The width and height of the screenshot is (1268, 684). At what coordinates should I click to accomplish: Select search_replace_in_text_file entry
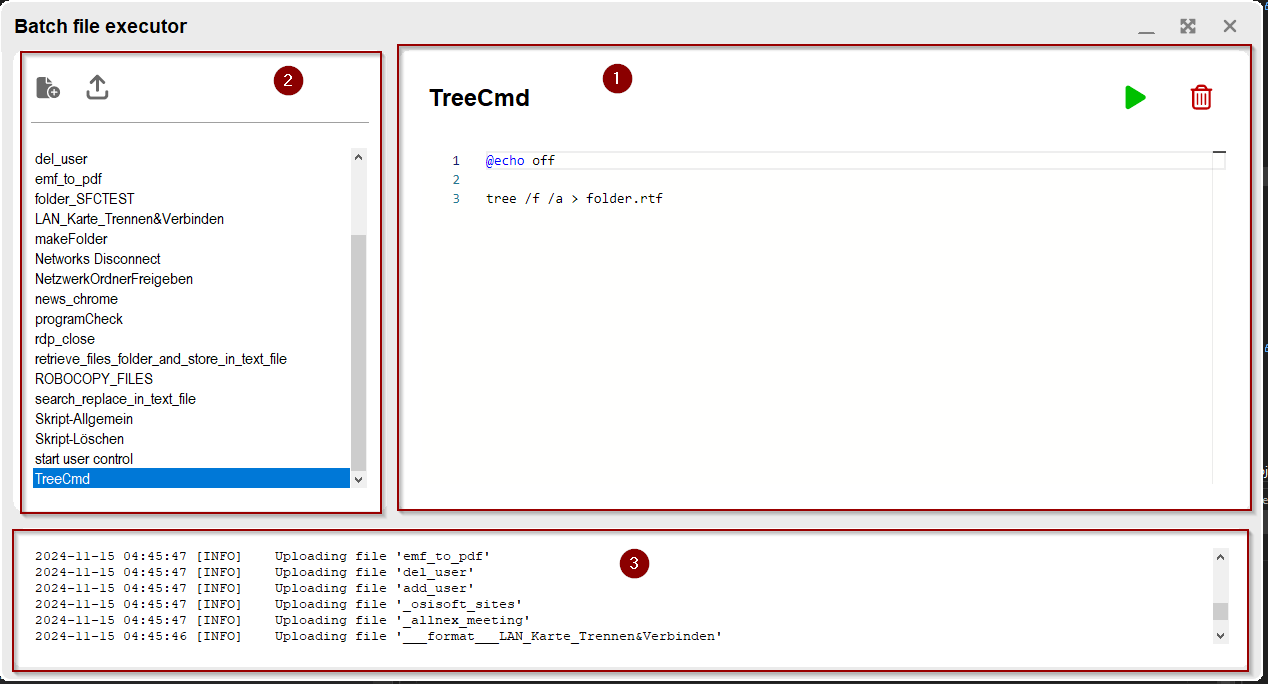pos(115,399)
